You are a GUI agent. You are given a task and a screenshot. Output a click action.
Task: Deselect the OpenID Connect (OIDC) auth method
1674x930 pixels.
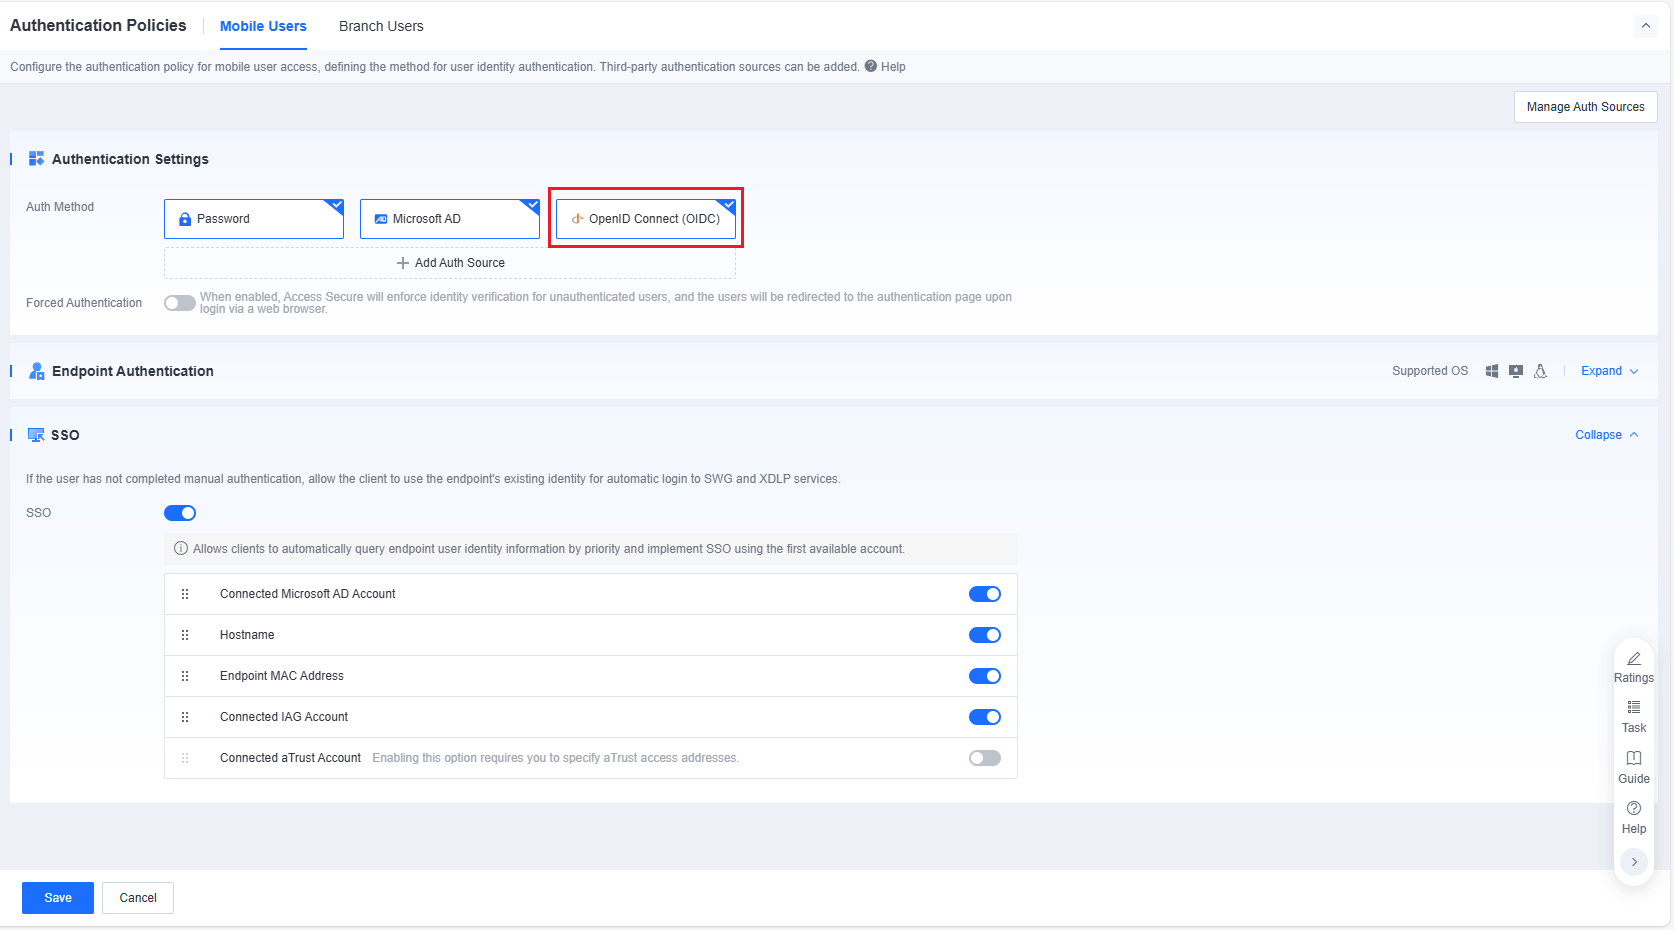pos(646,219)
